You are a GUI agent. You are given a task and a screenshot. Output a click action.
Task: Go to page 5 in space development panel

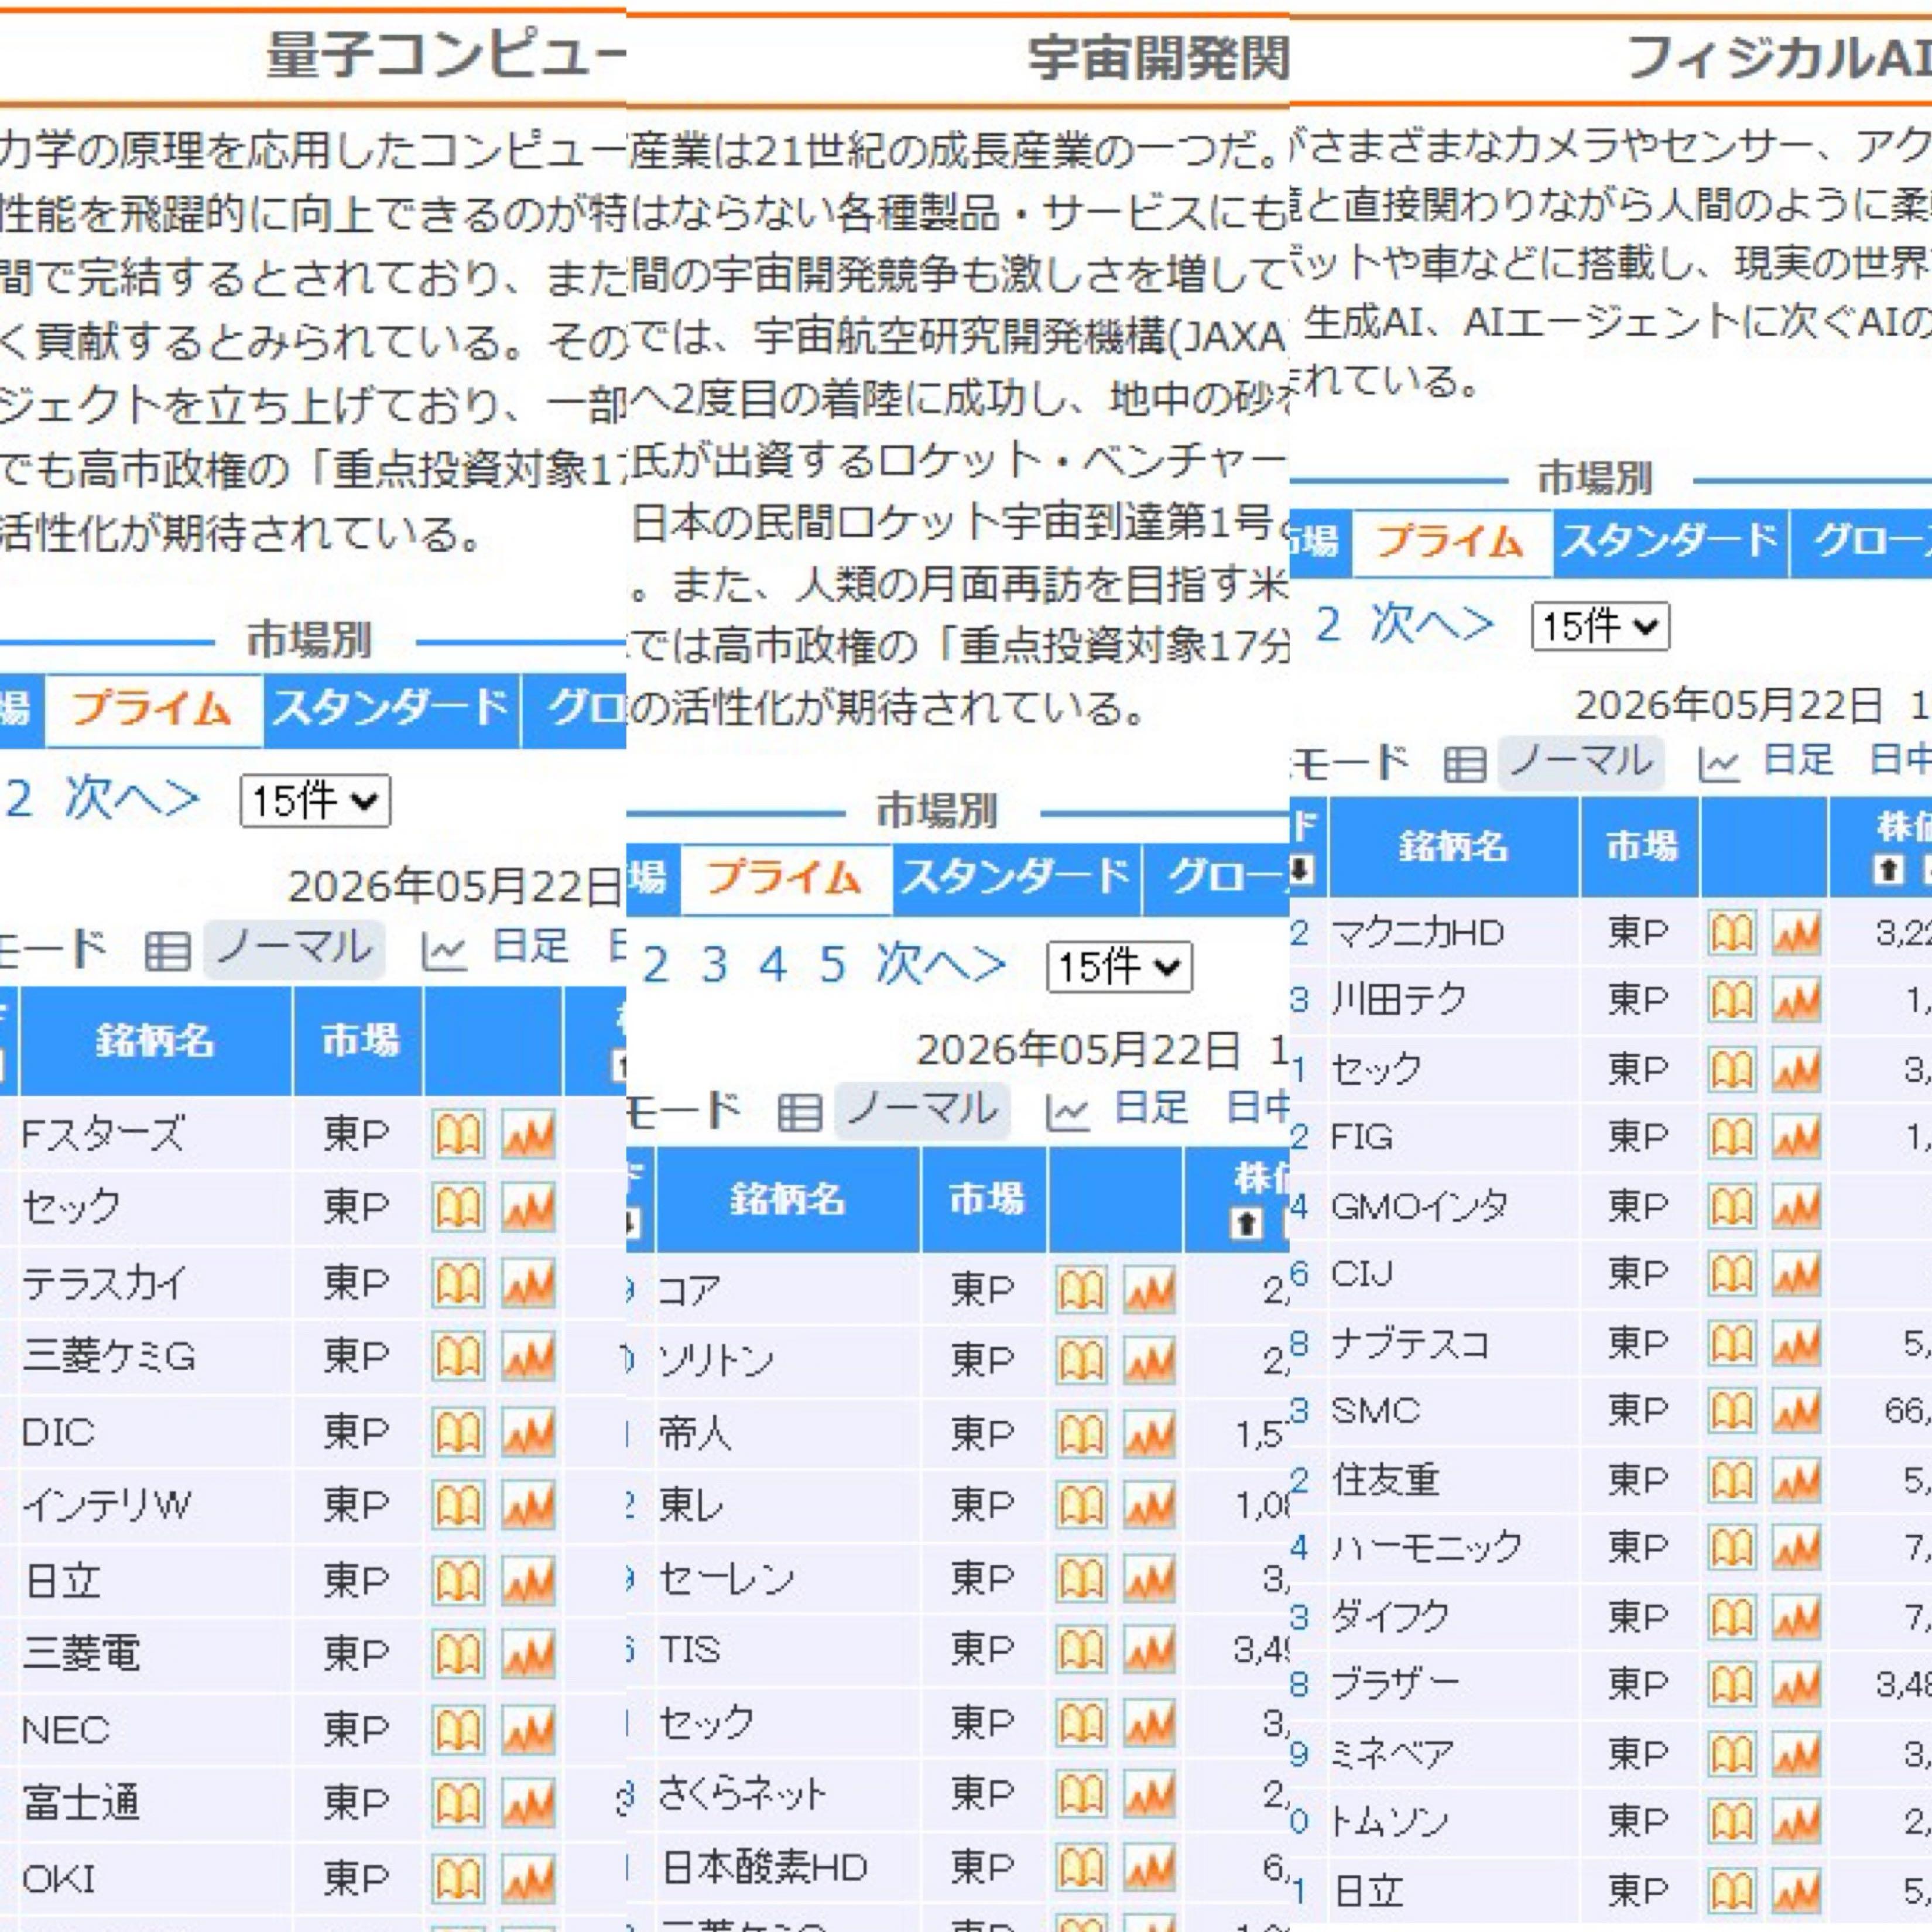pos(832,965)
